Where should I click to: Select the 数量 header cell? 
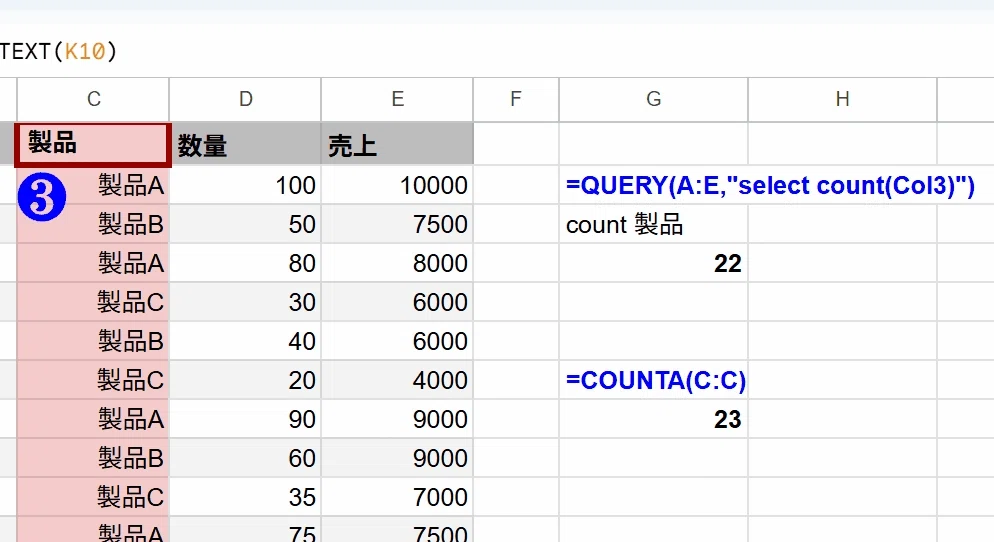pyautogui.click(x=245, y=145)
